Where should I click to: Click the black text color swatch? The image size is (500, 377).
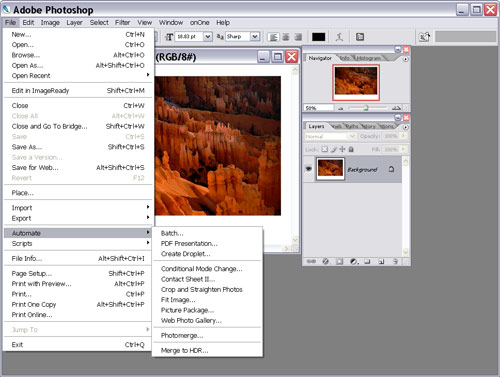click(x=318, y=37)
